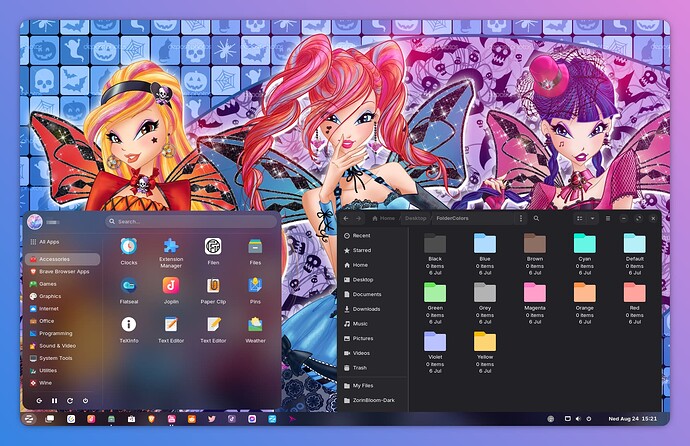Open Trash in the sidebar
The width and height of the screenshot is (690, 446).
[373, 368]
